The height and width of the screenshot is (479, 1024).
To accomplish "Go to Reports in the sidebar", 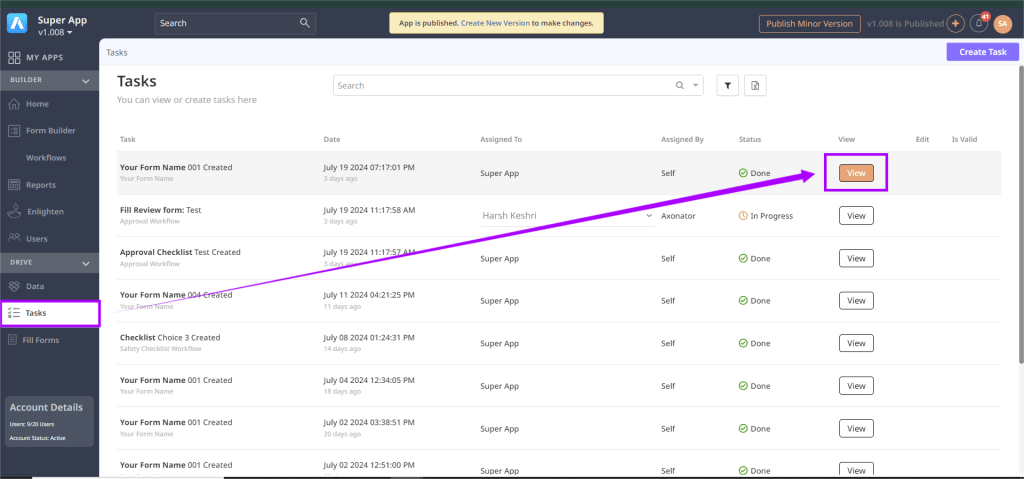I will coord(40,185).
